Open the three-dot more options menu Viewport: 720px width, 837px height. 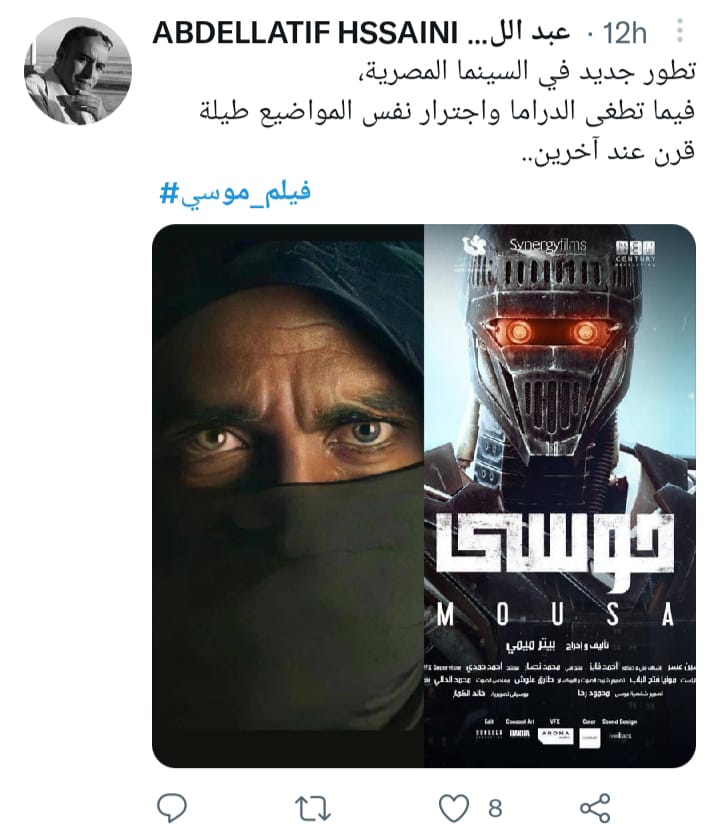click(x=679, y=31)
